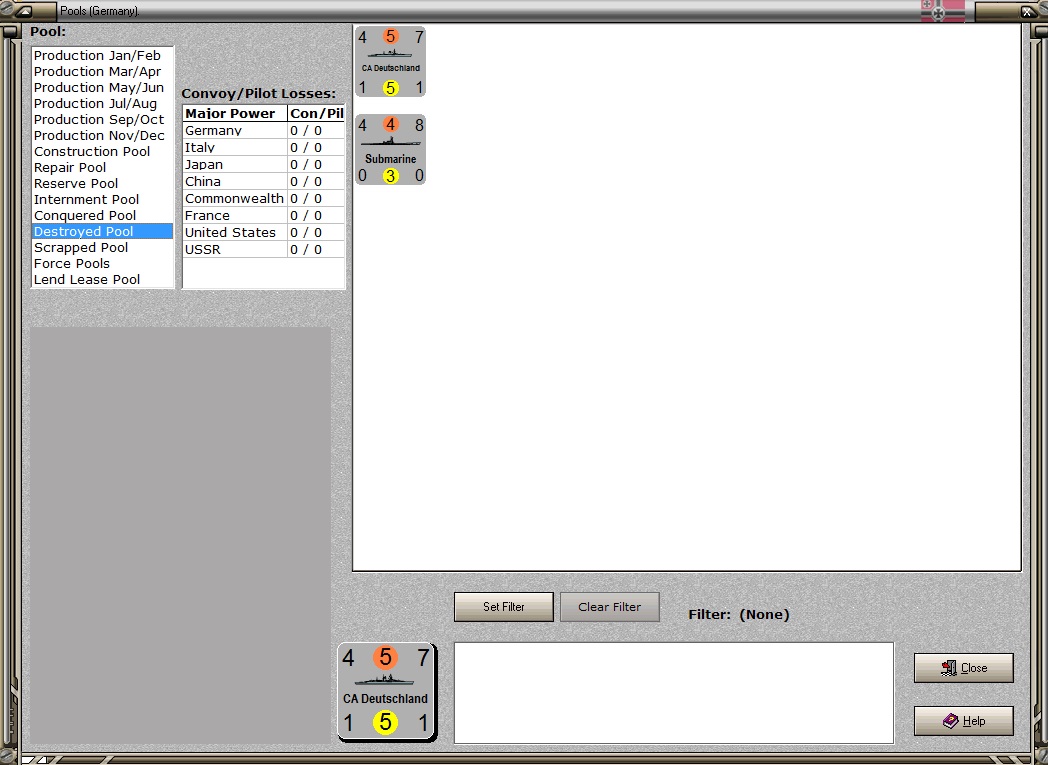
Task: Click the Commonwealth row in losses table
Action: pos(263,198)
